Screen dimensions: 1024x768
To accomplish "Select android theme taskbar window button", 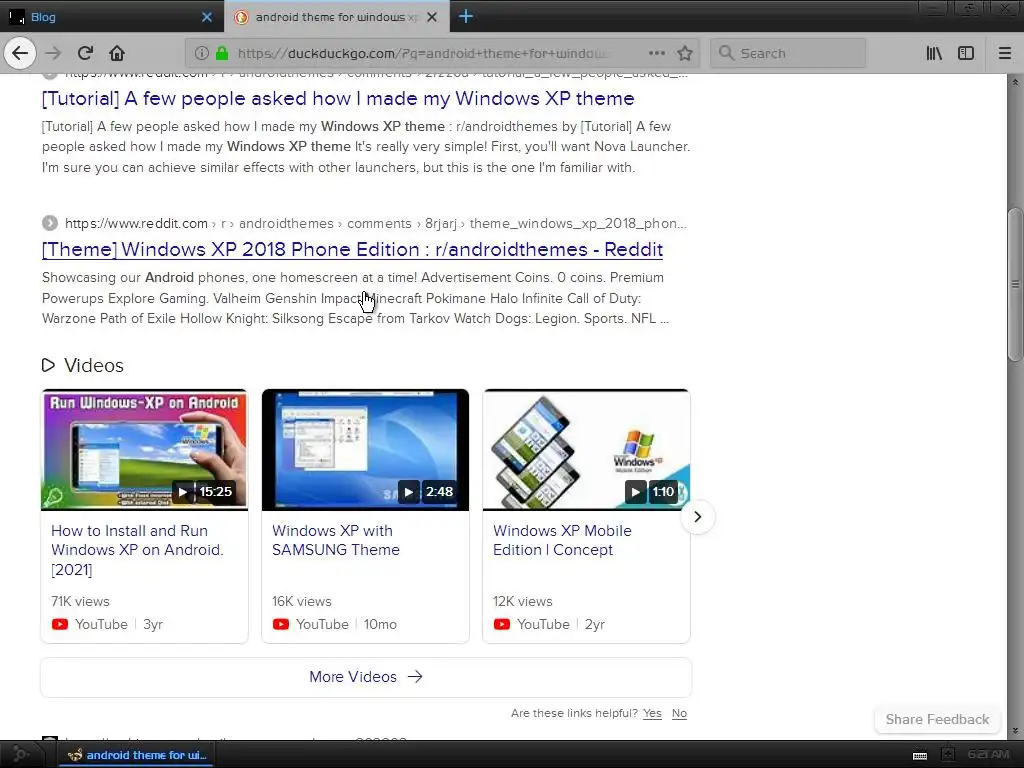I will tap(137, 755).
